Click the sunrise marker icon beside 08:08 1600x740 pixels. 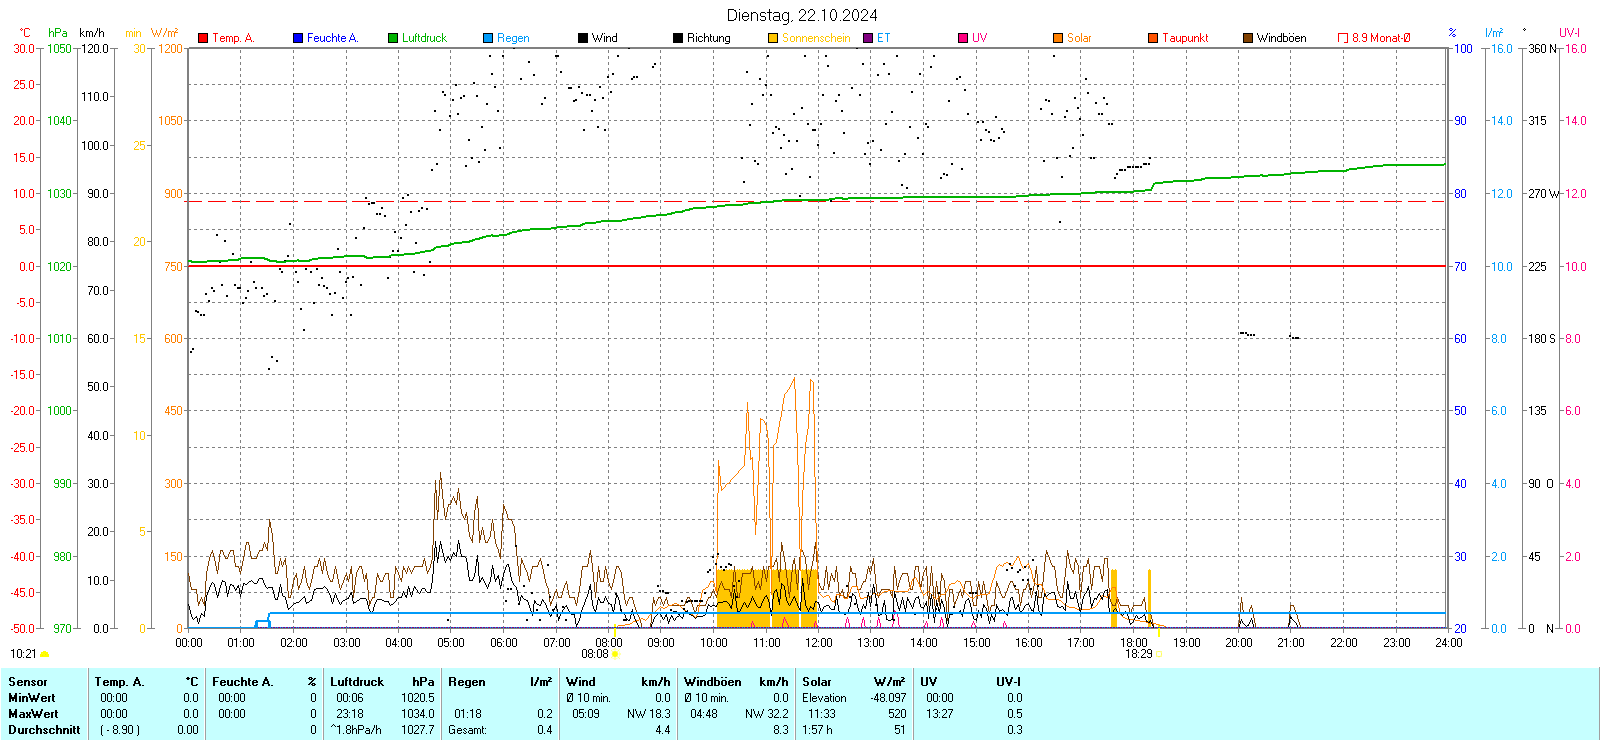(x=615, y=654)
